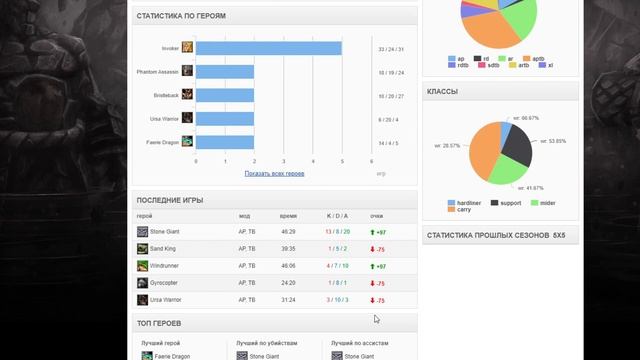640x360 pixels.
Task: Click the Bristleback hero icon
Action: click(x=187, y=94)
